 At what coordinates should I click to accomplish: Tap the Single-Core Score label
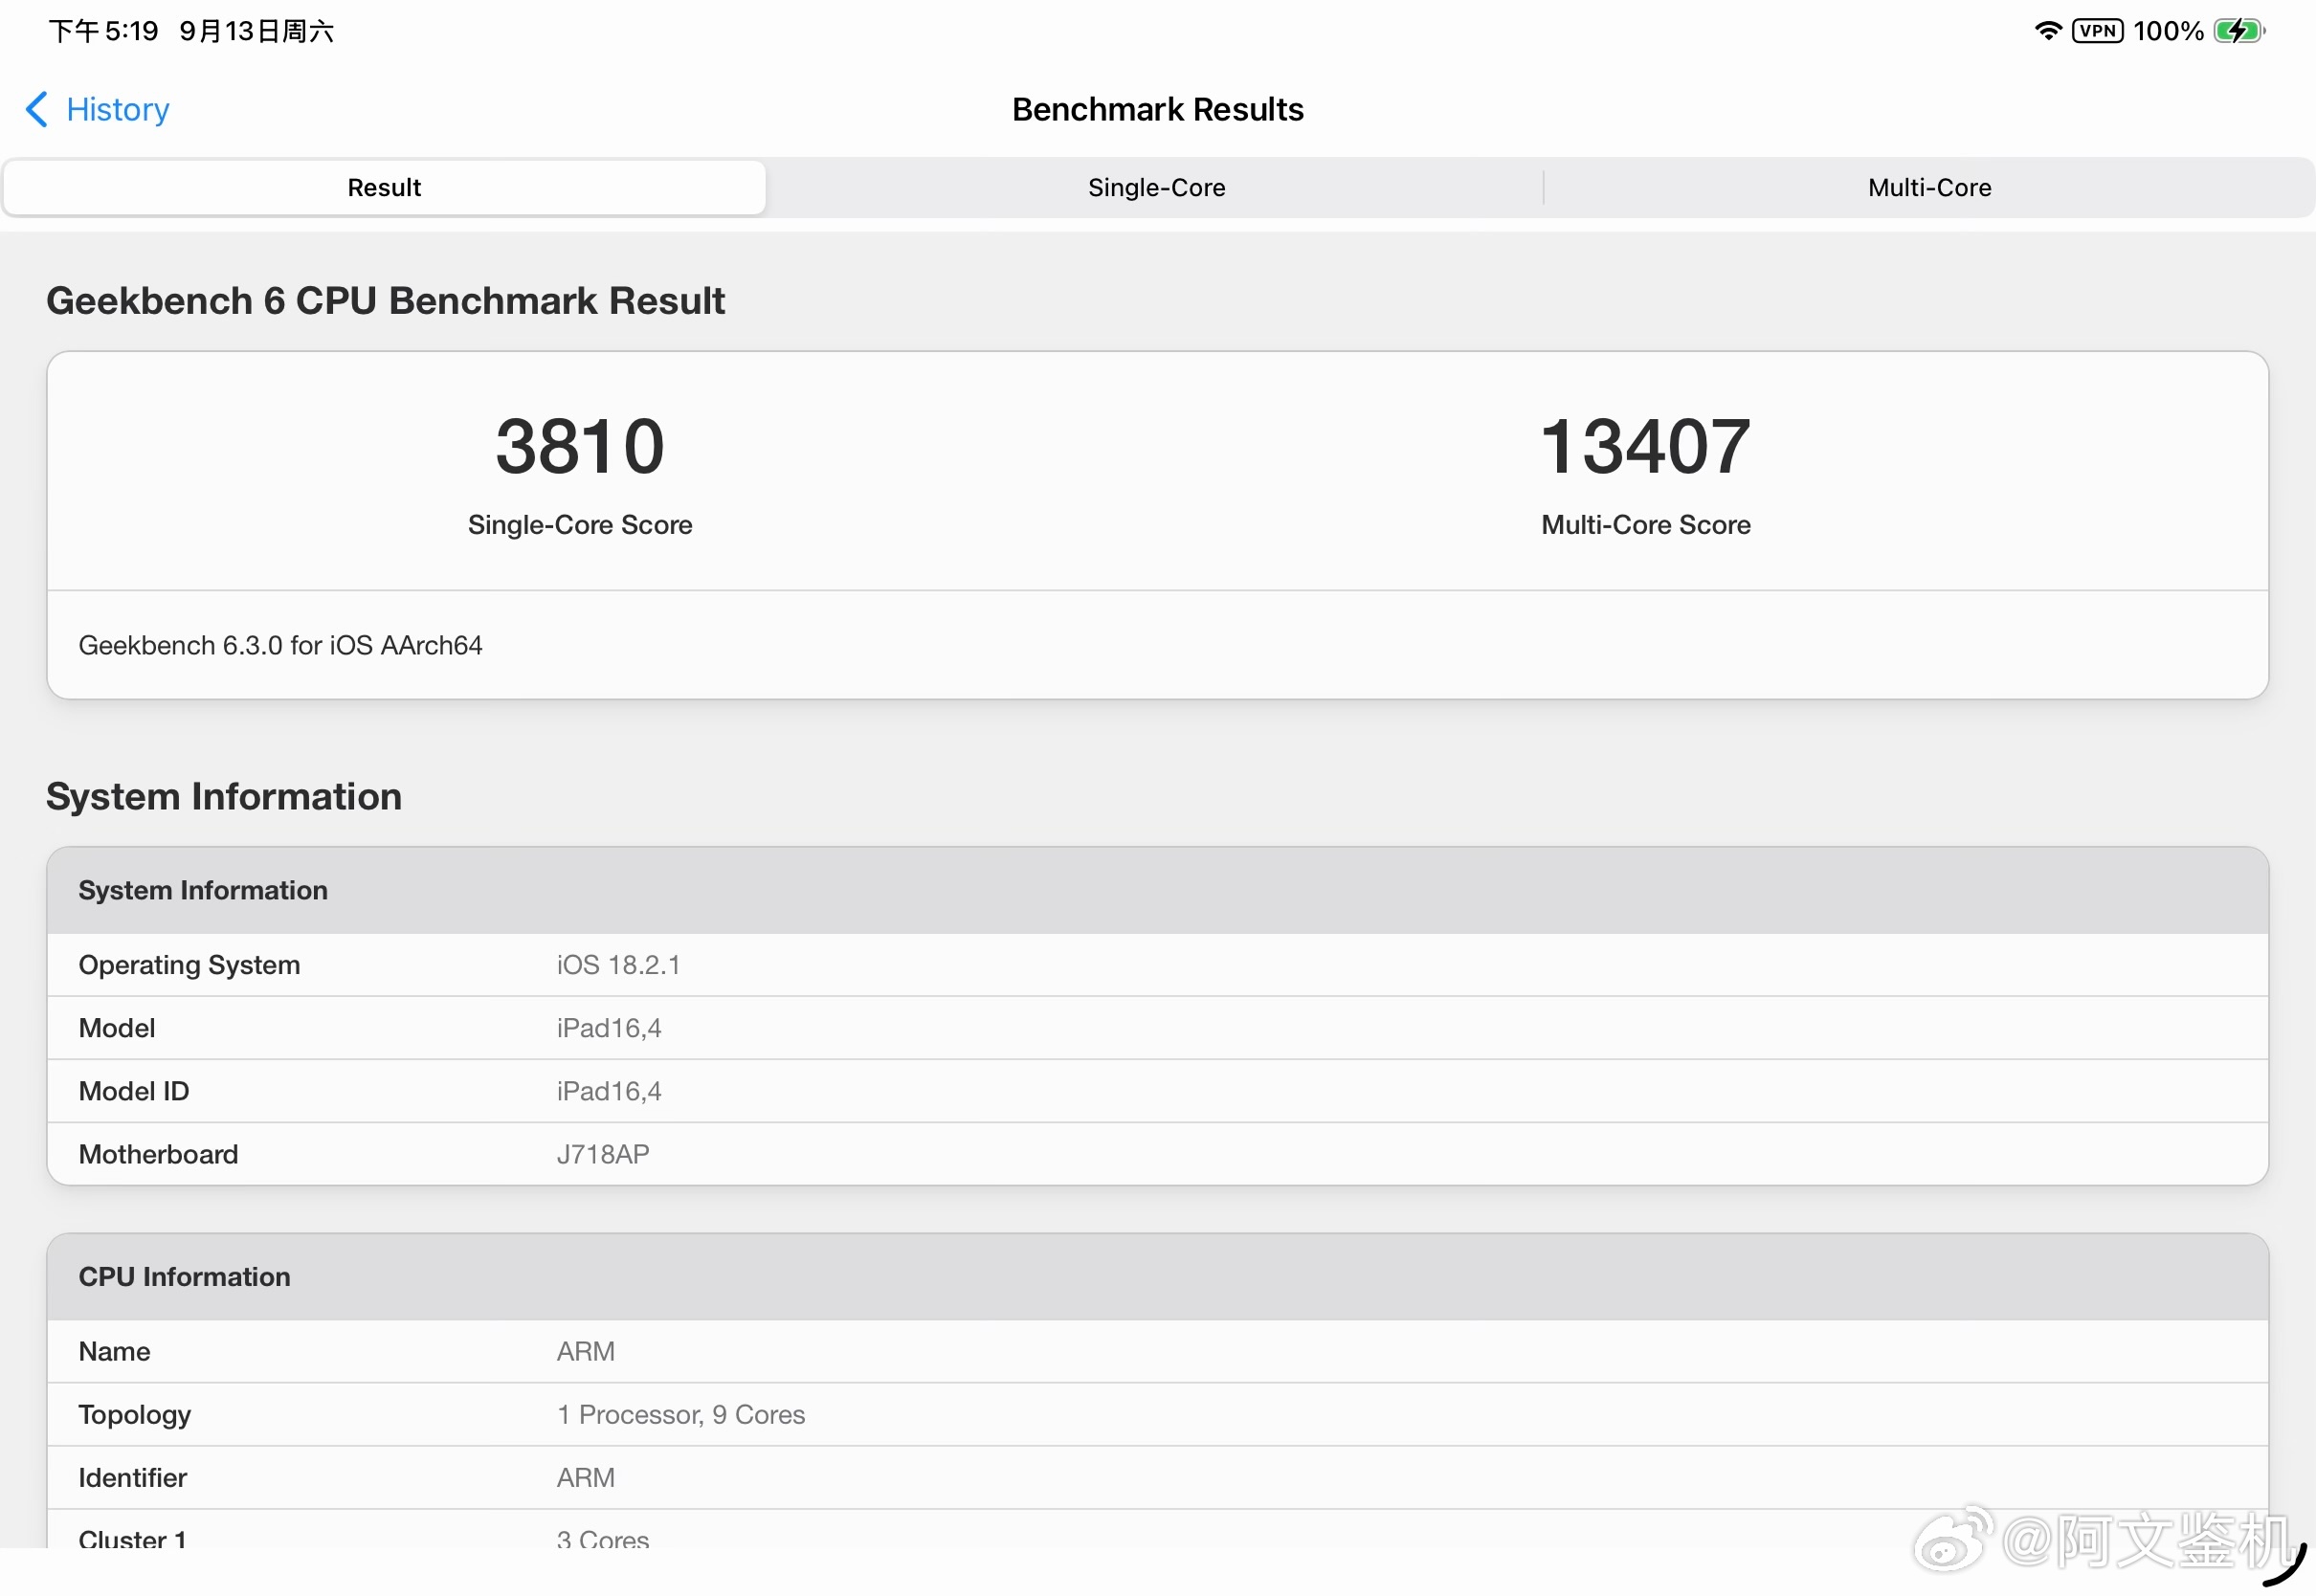click(580, 524)
